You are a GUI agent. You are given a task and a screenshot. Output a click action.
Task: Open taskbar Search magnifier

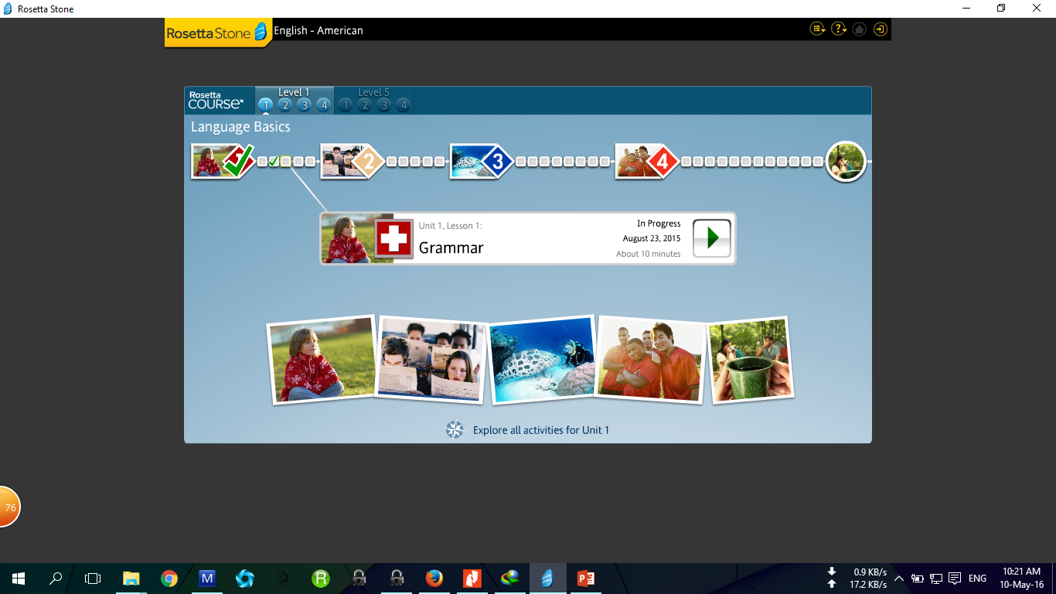pyautogui.click(x=56, y=579)
